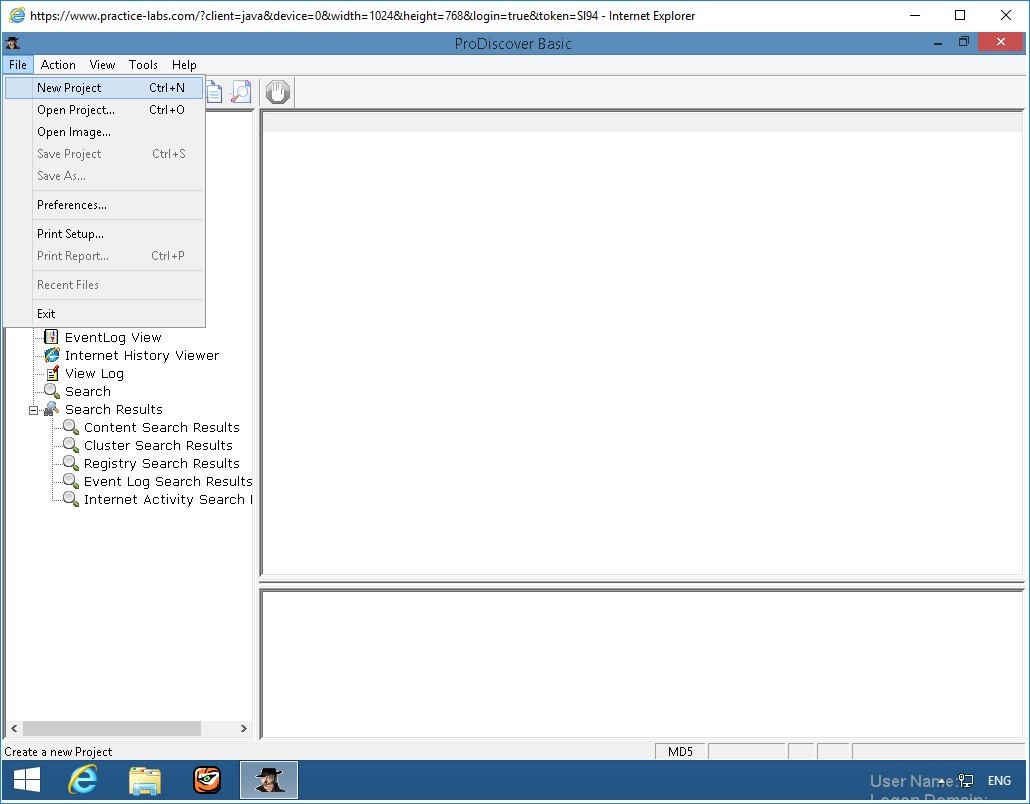Select EventLog View tree item
The height and width of the screenshot is (804, 1030).
pyautogui.click(x=113, y=337)
